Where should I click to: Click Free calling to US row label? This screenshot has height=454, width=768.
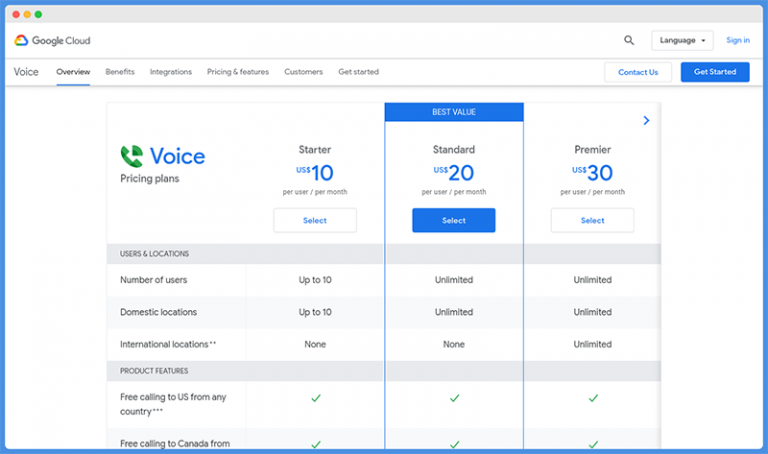173,404
